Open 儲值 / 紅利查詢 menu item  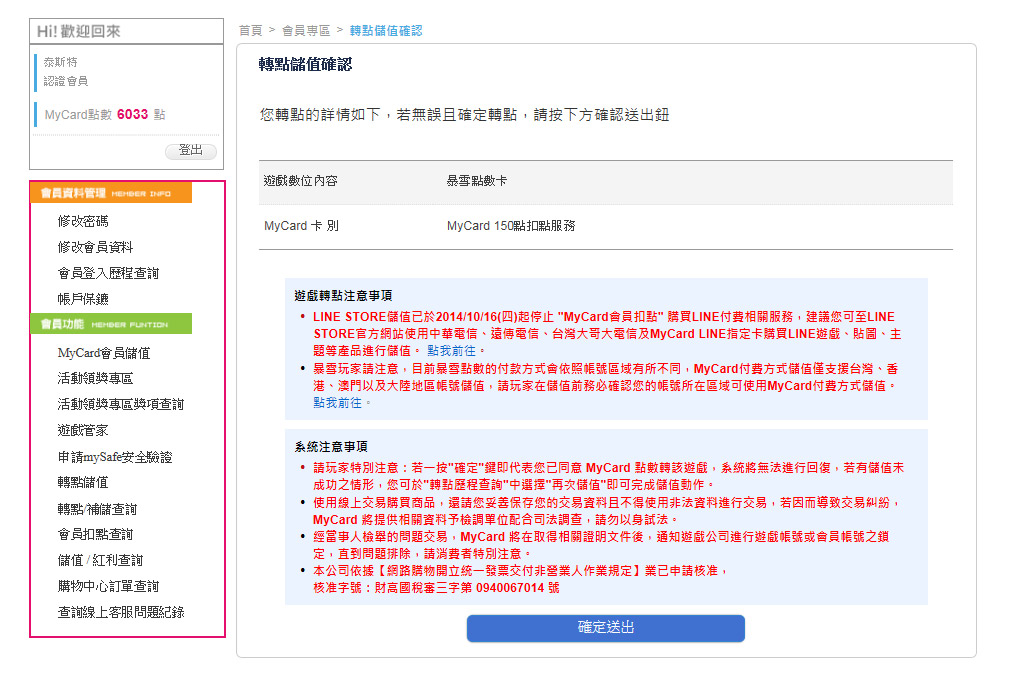(x=100, y=560)
